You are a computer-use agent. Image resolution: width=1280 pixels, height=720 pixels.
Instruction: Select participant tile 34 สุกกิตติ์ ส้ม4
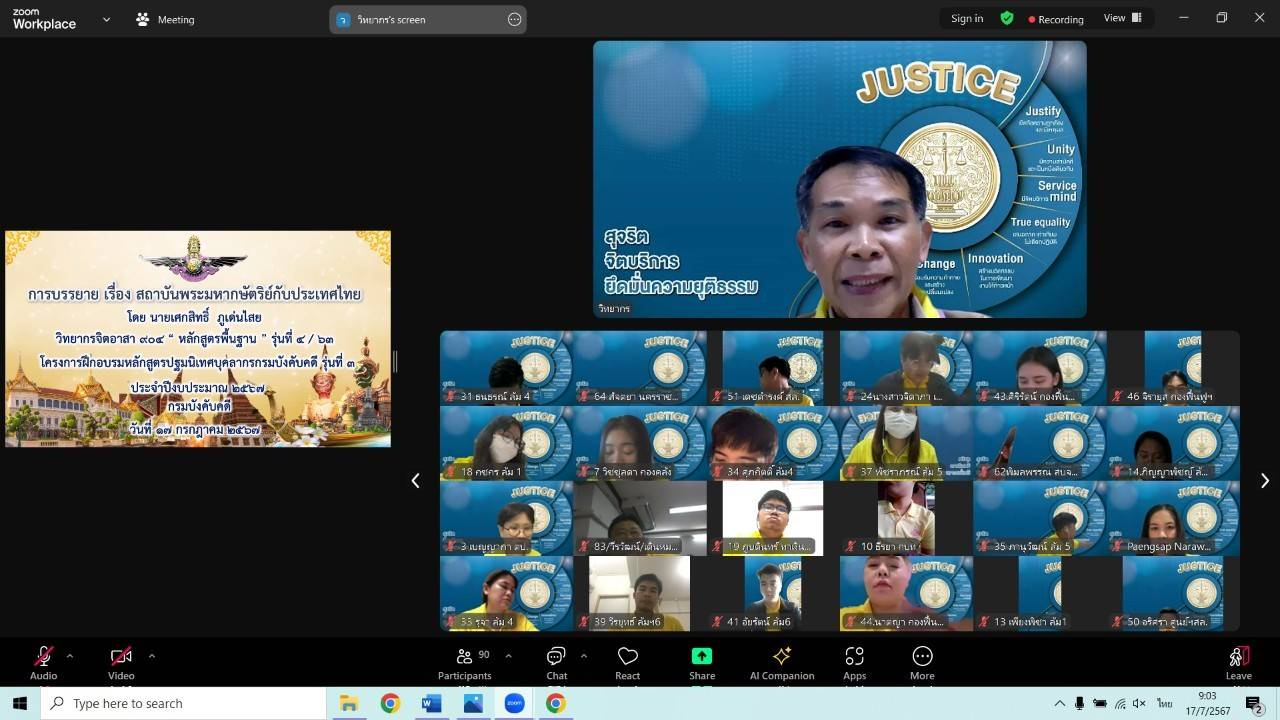(773, 443)
